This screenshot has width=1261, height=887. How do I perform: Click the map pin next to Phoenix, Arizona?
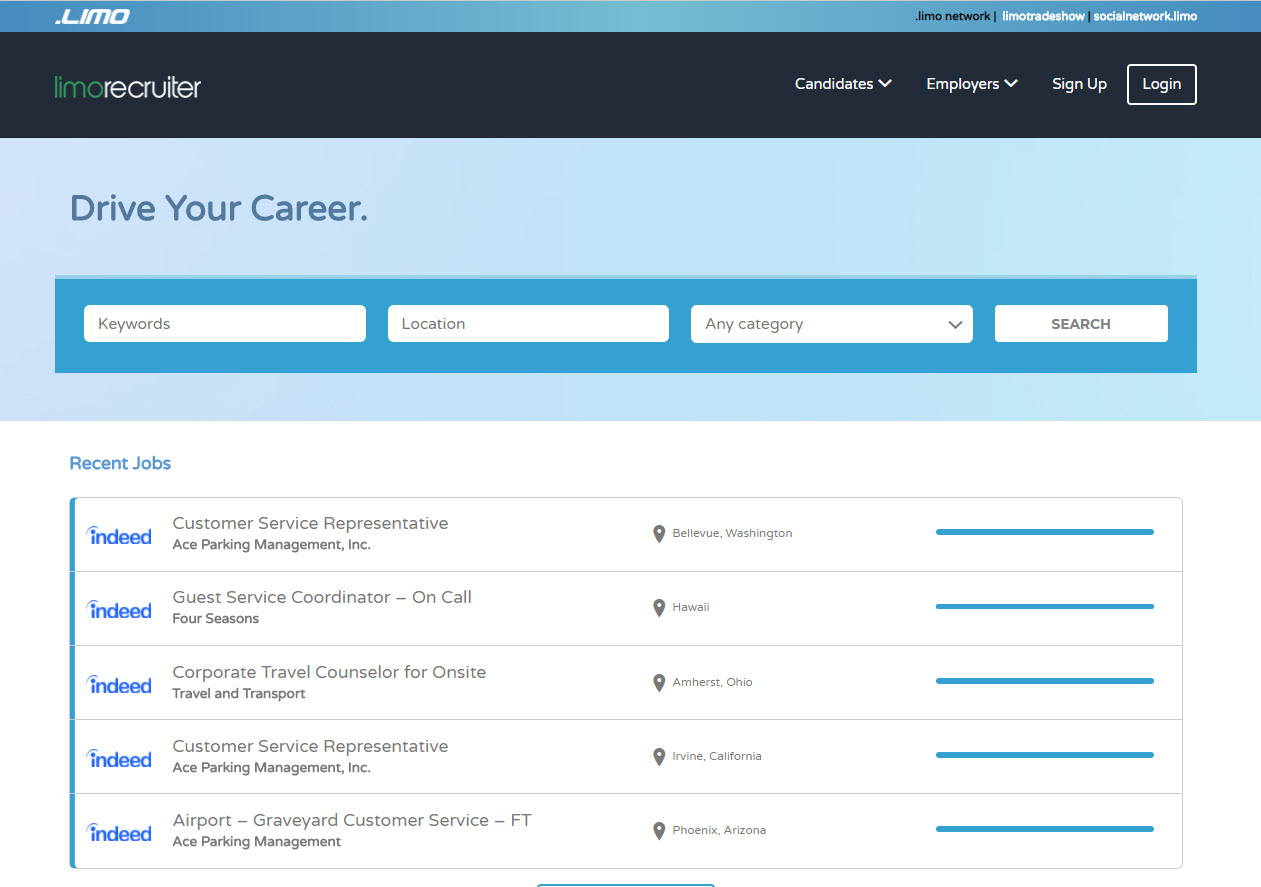click(659, 831)
